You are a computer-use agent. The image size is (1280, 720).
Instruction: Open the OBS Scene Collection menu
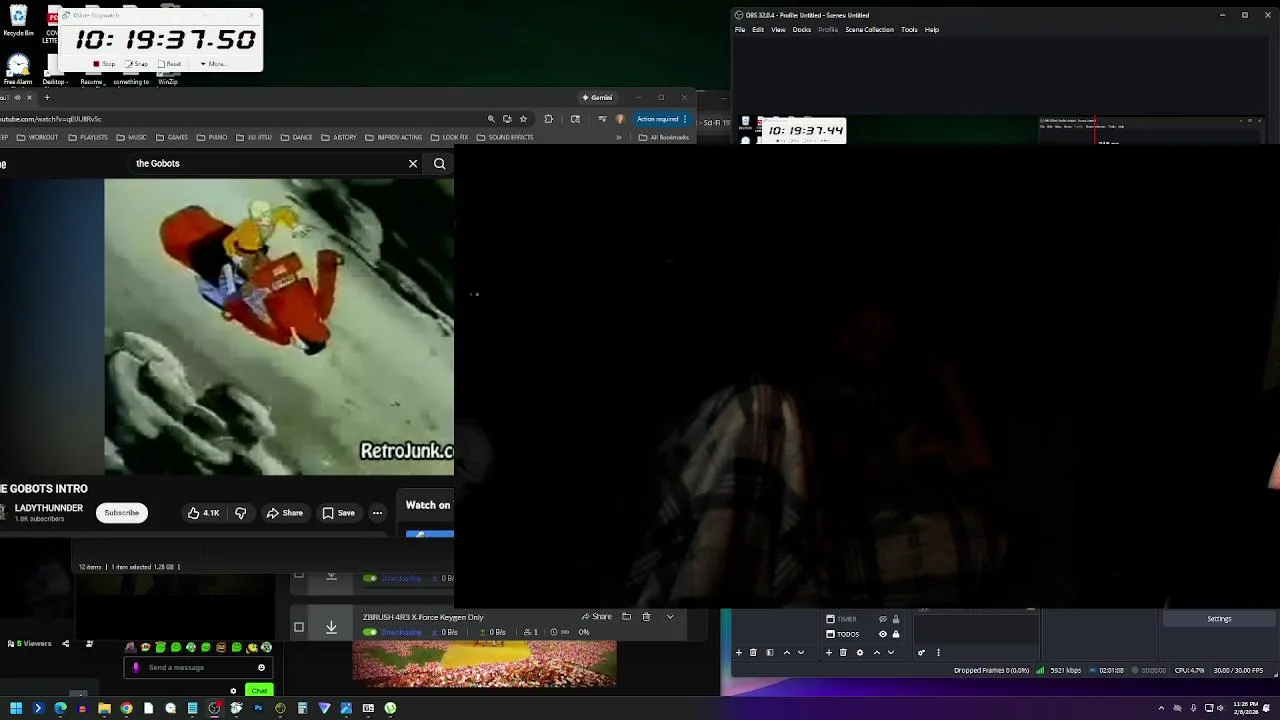[869, 30]
